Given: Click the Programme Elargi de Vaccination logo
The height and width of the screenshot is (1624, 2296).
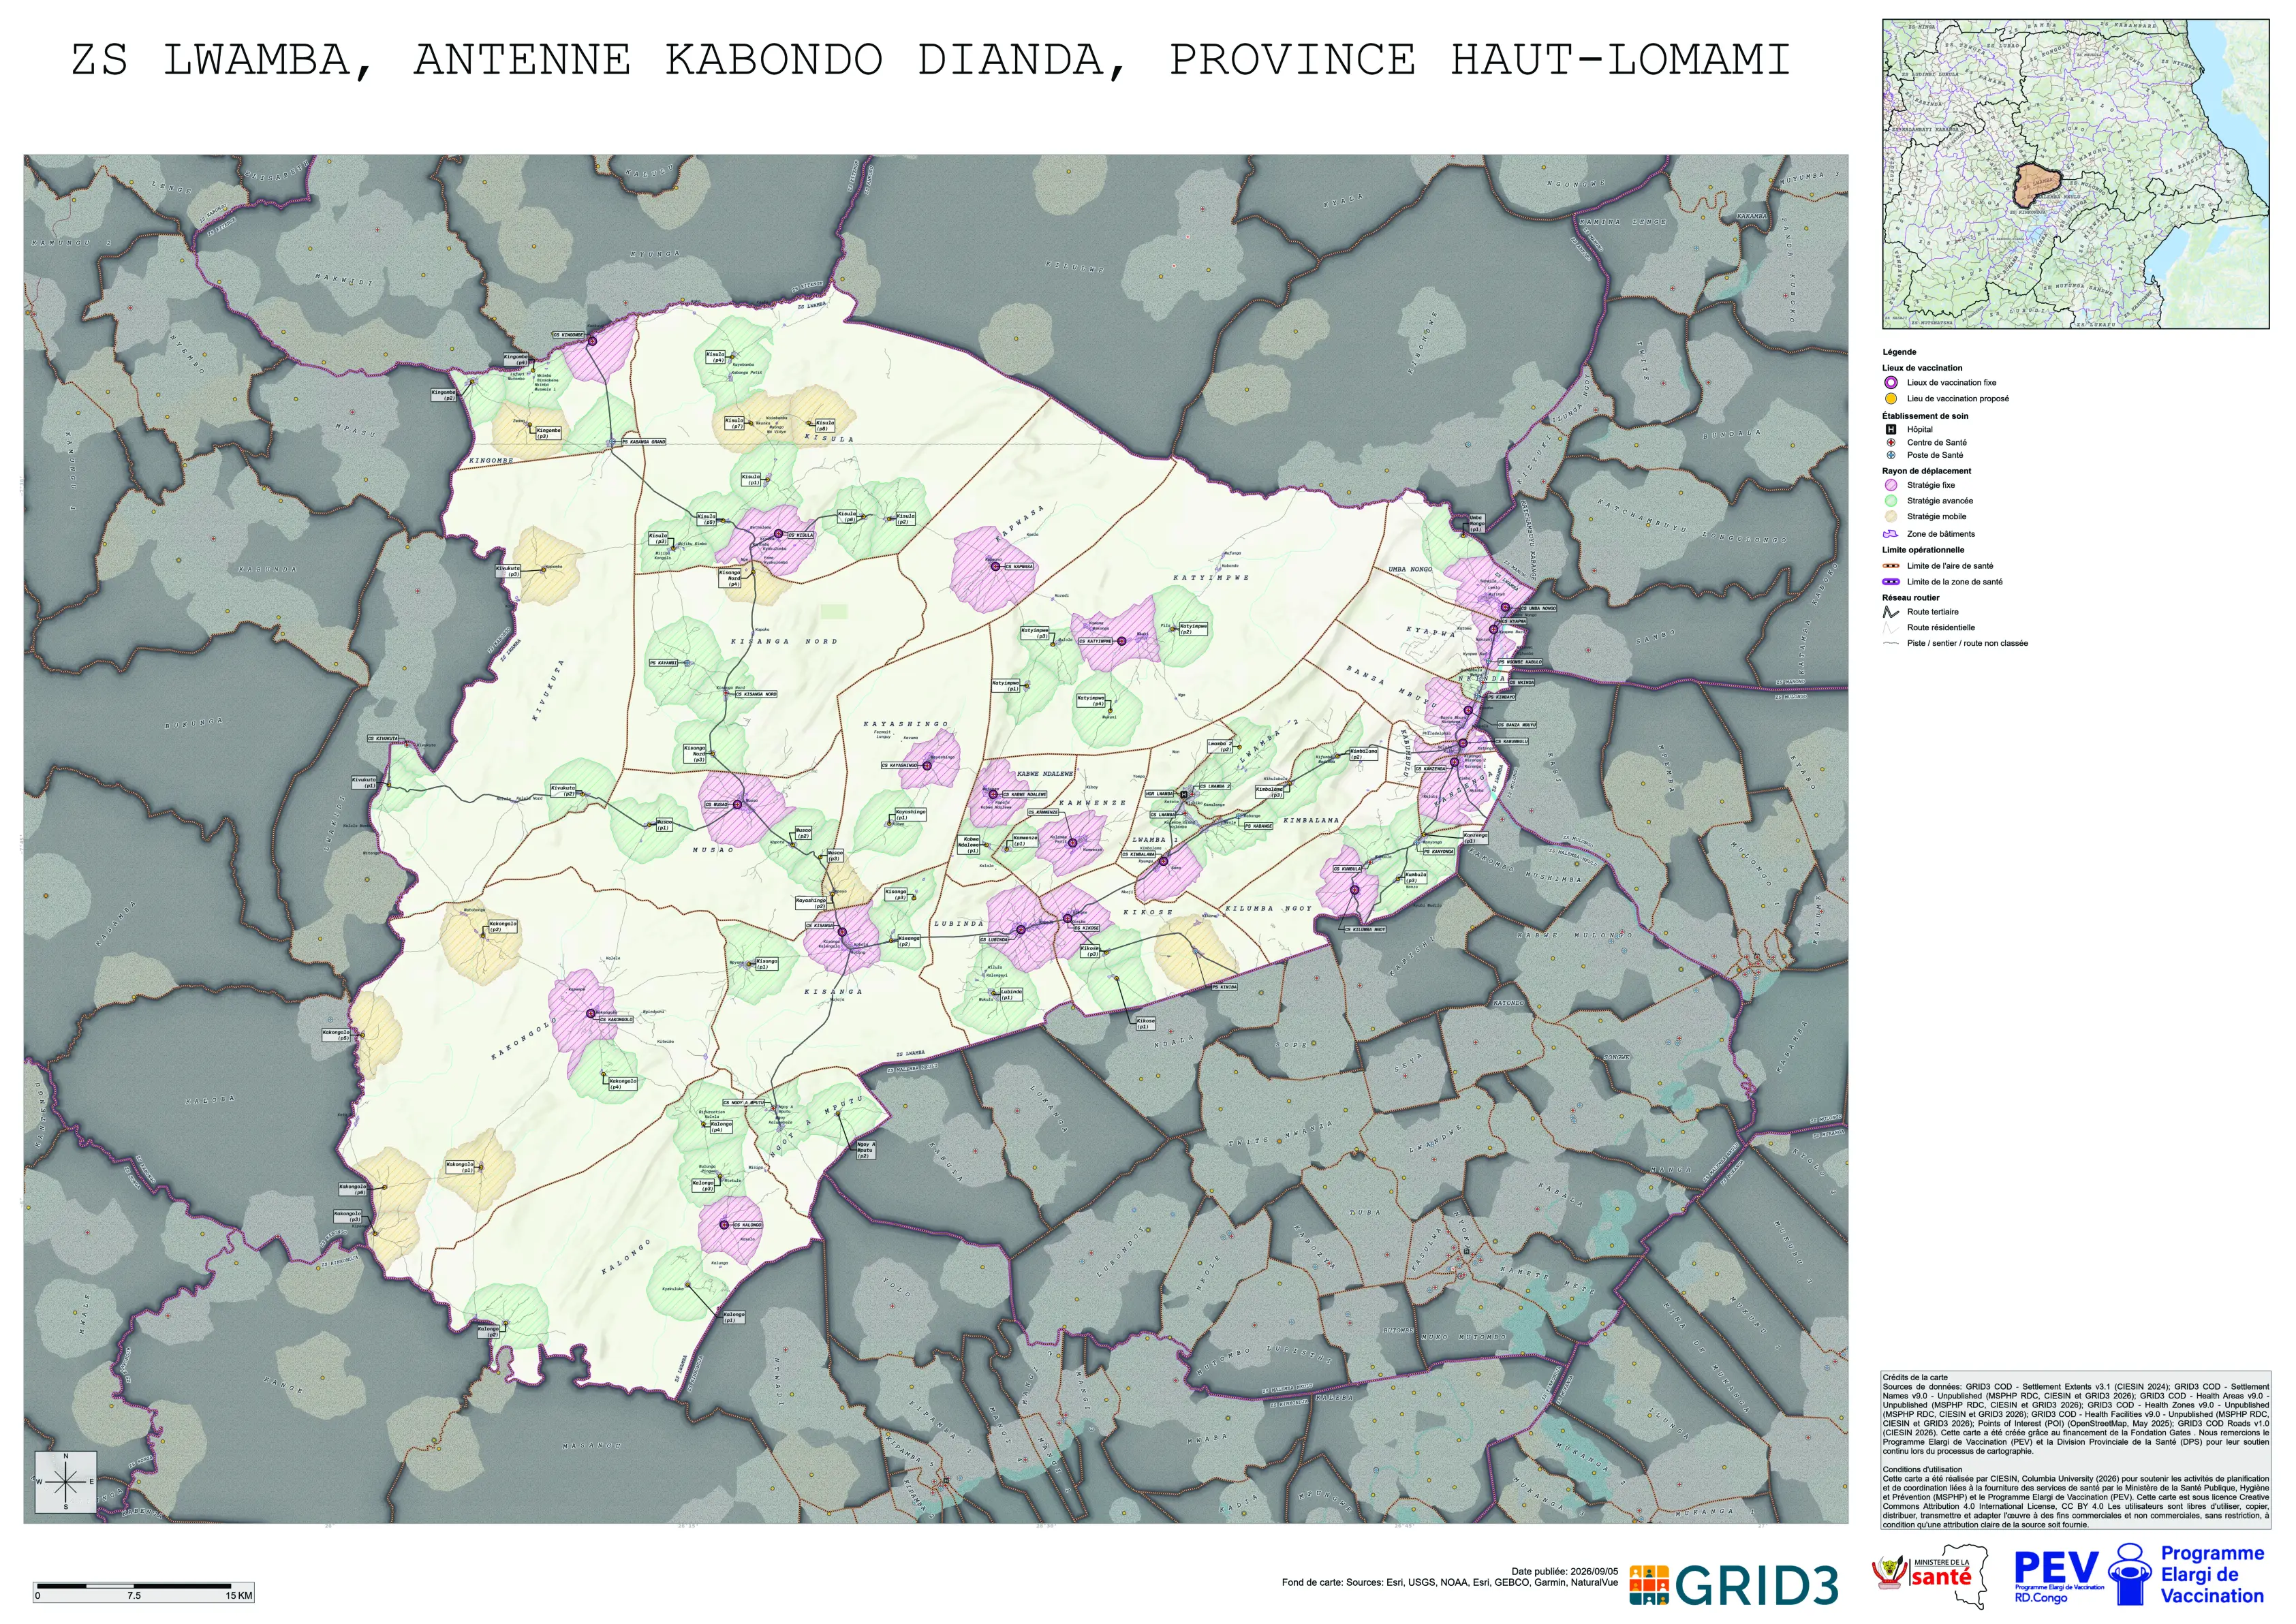Looking at the screenshot, I should tap(2187, 1575).
